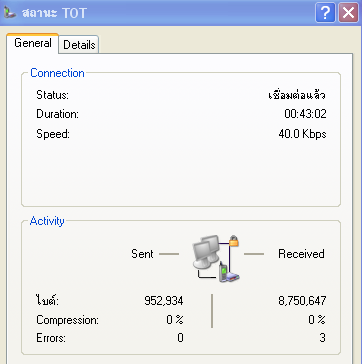Click the Thai connected status text
This screenshot has height=364, width=362.
click(297, 95)
